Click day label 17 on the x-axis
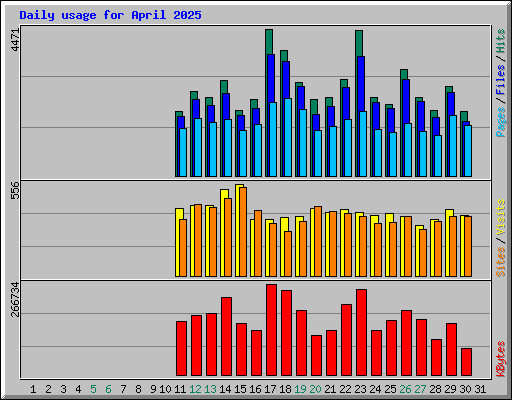The height and width of the screenshot is (400, 512). pyautogui.click(x=270, y=389)
